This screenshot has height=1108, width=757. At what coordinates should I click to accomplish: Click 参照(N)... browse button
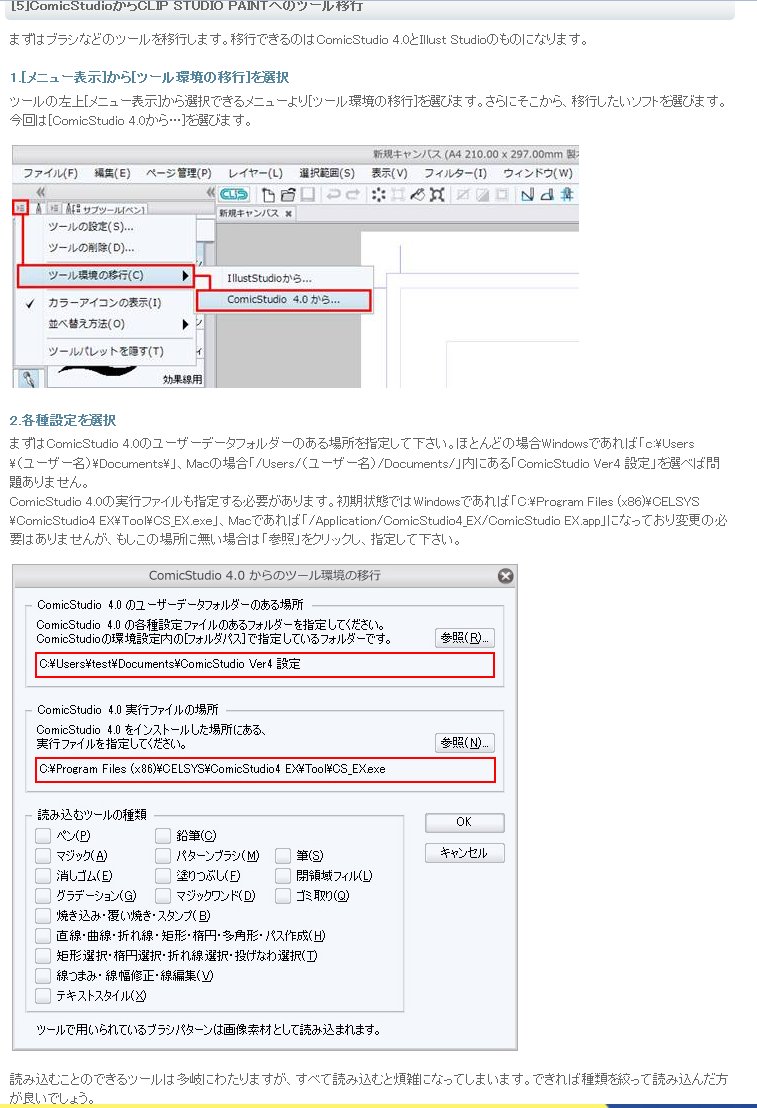(464, 743)
